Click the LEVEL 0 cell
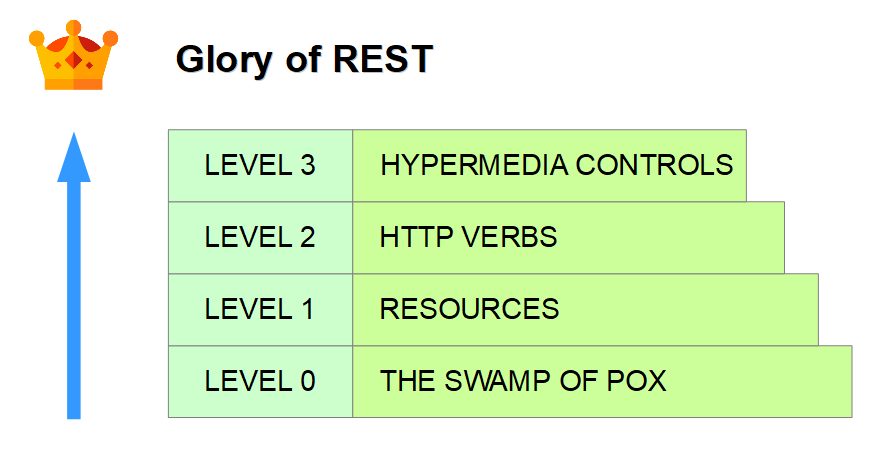 click(260, 381)
